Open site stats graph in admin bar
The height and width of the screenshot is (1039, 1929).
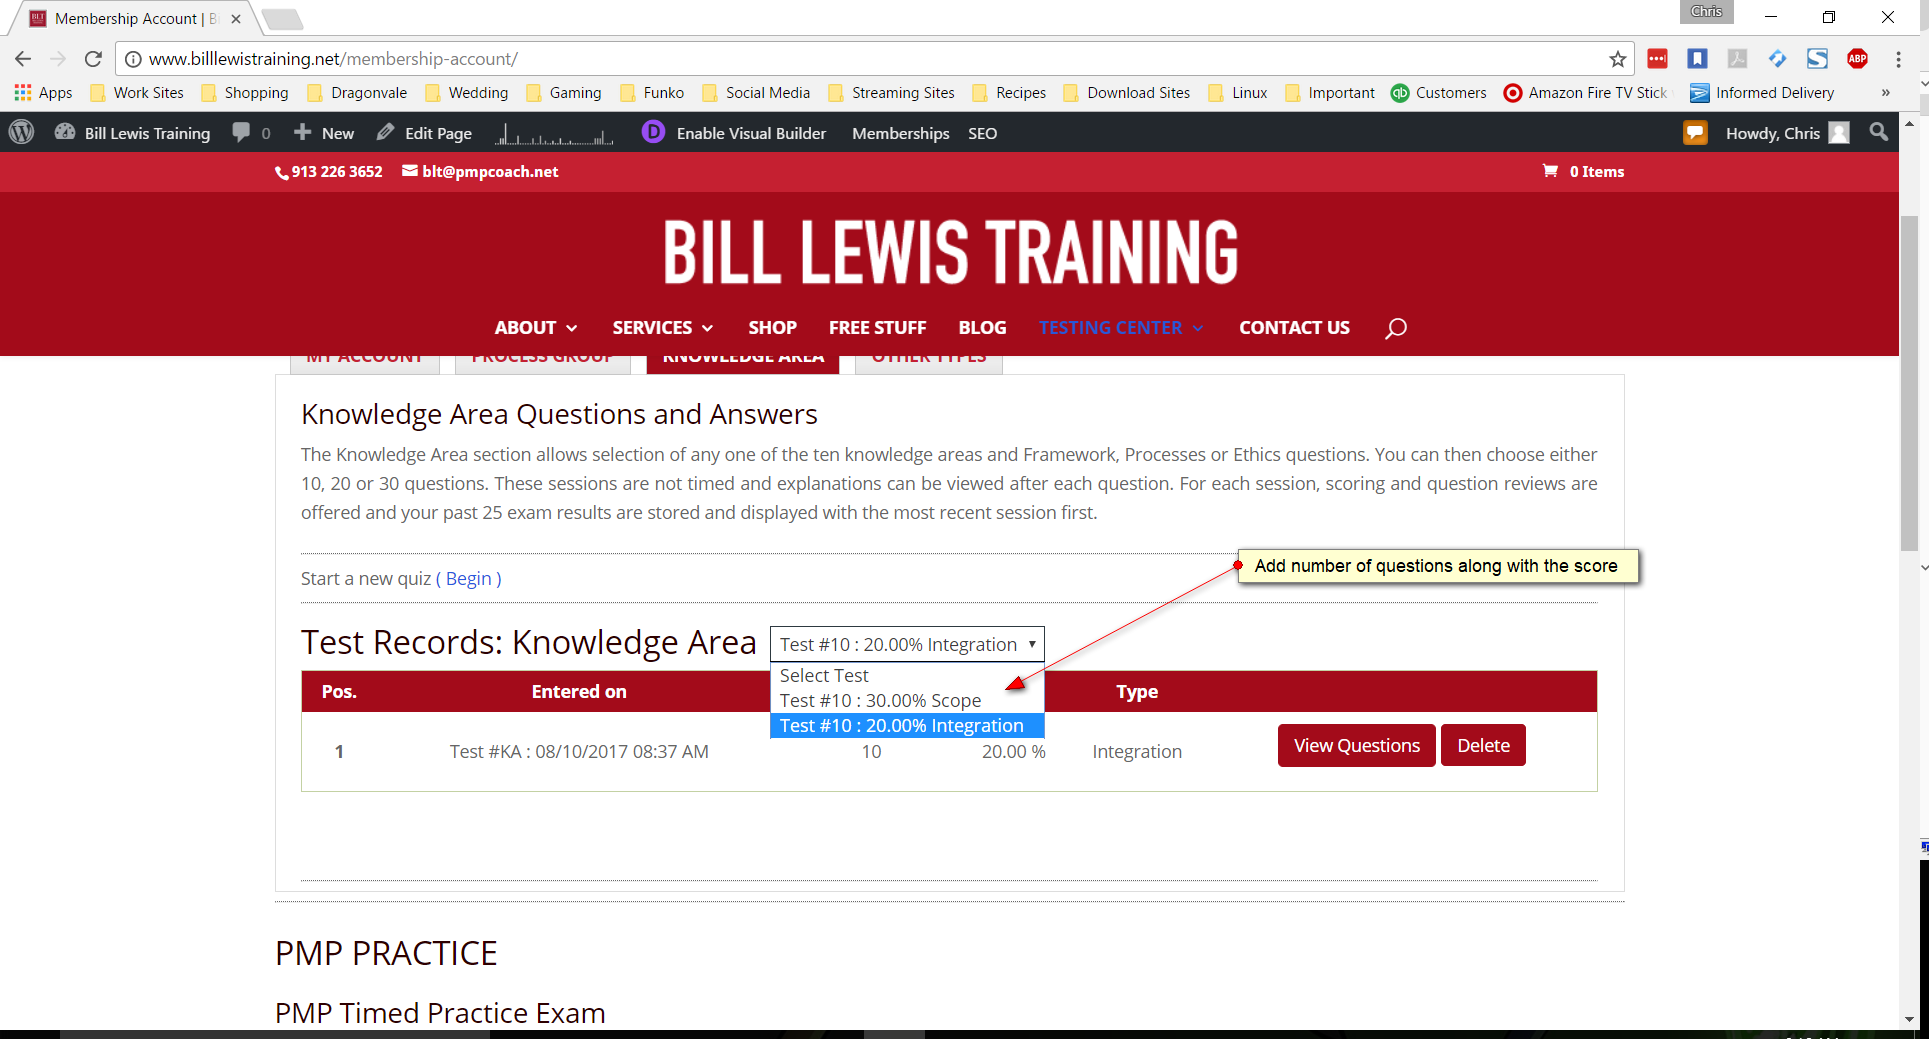point(554,133)
